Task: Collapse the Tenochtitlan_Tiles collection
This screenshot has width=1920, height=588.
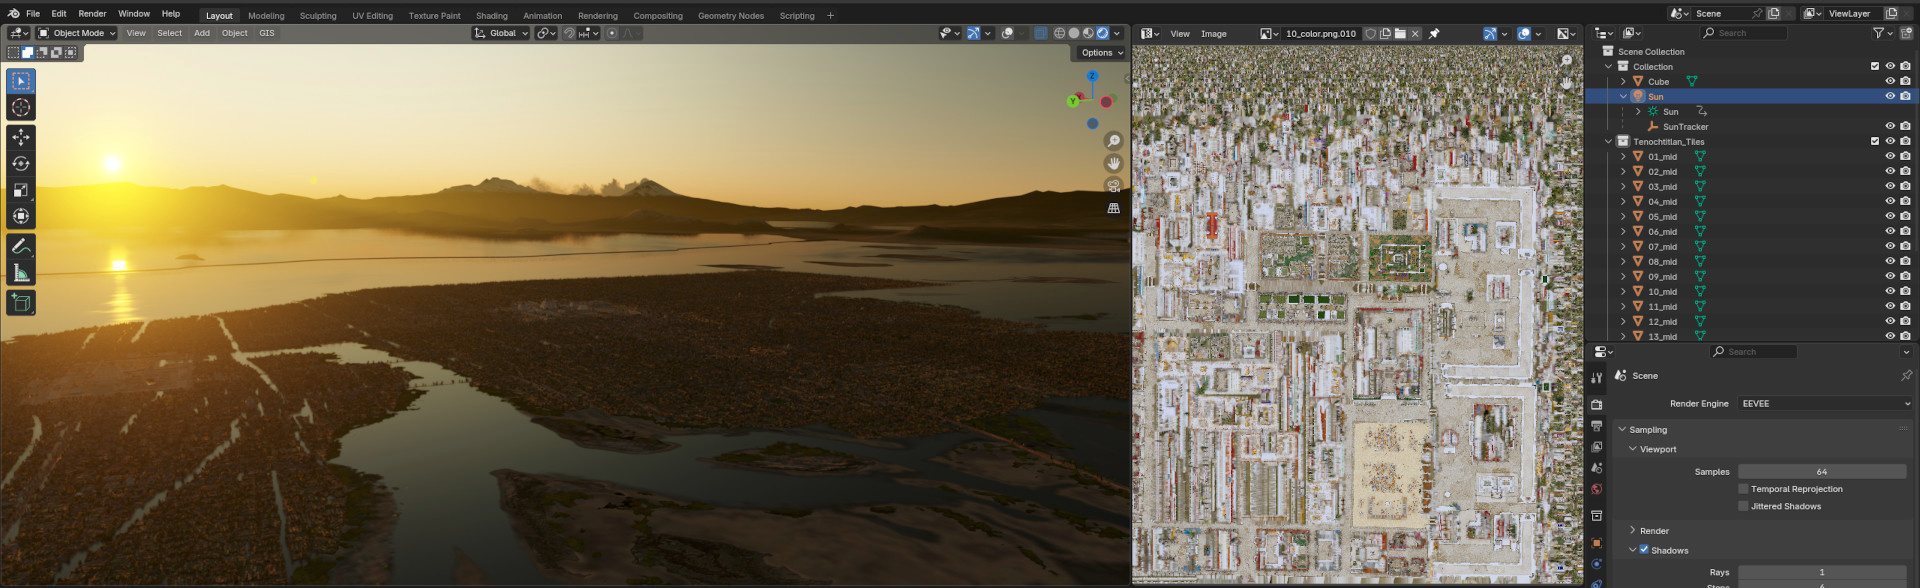Action: pos(1608,142)
